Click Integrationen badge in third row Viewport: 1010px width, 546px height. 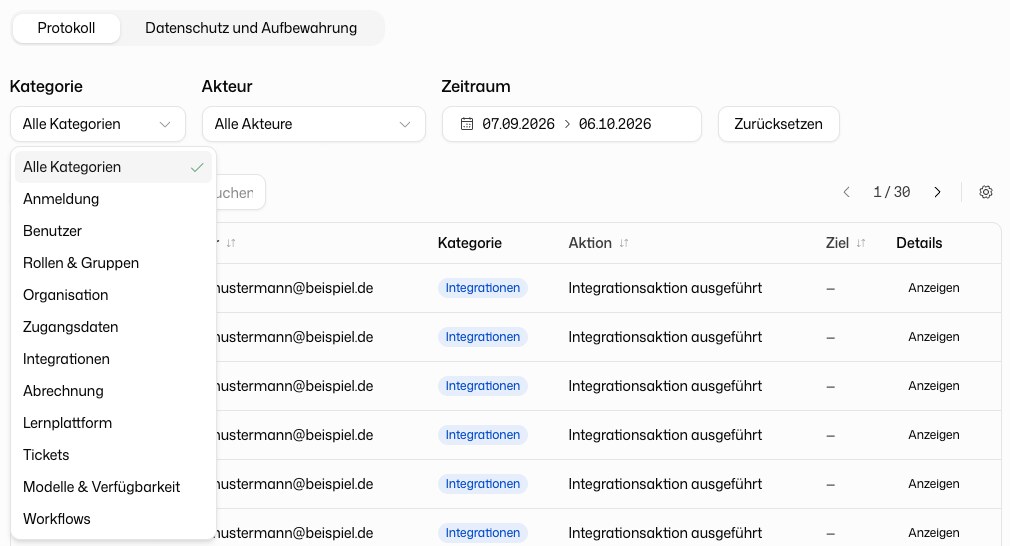click(x=482, y=386)
